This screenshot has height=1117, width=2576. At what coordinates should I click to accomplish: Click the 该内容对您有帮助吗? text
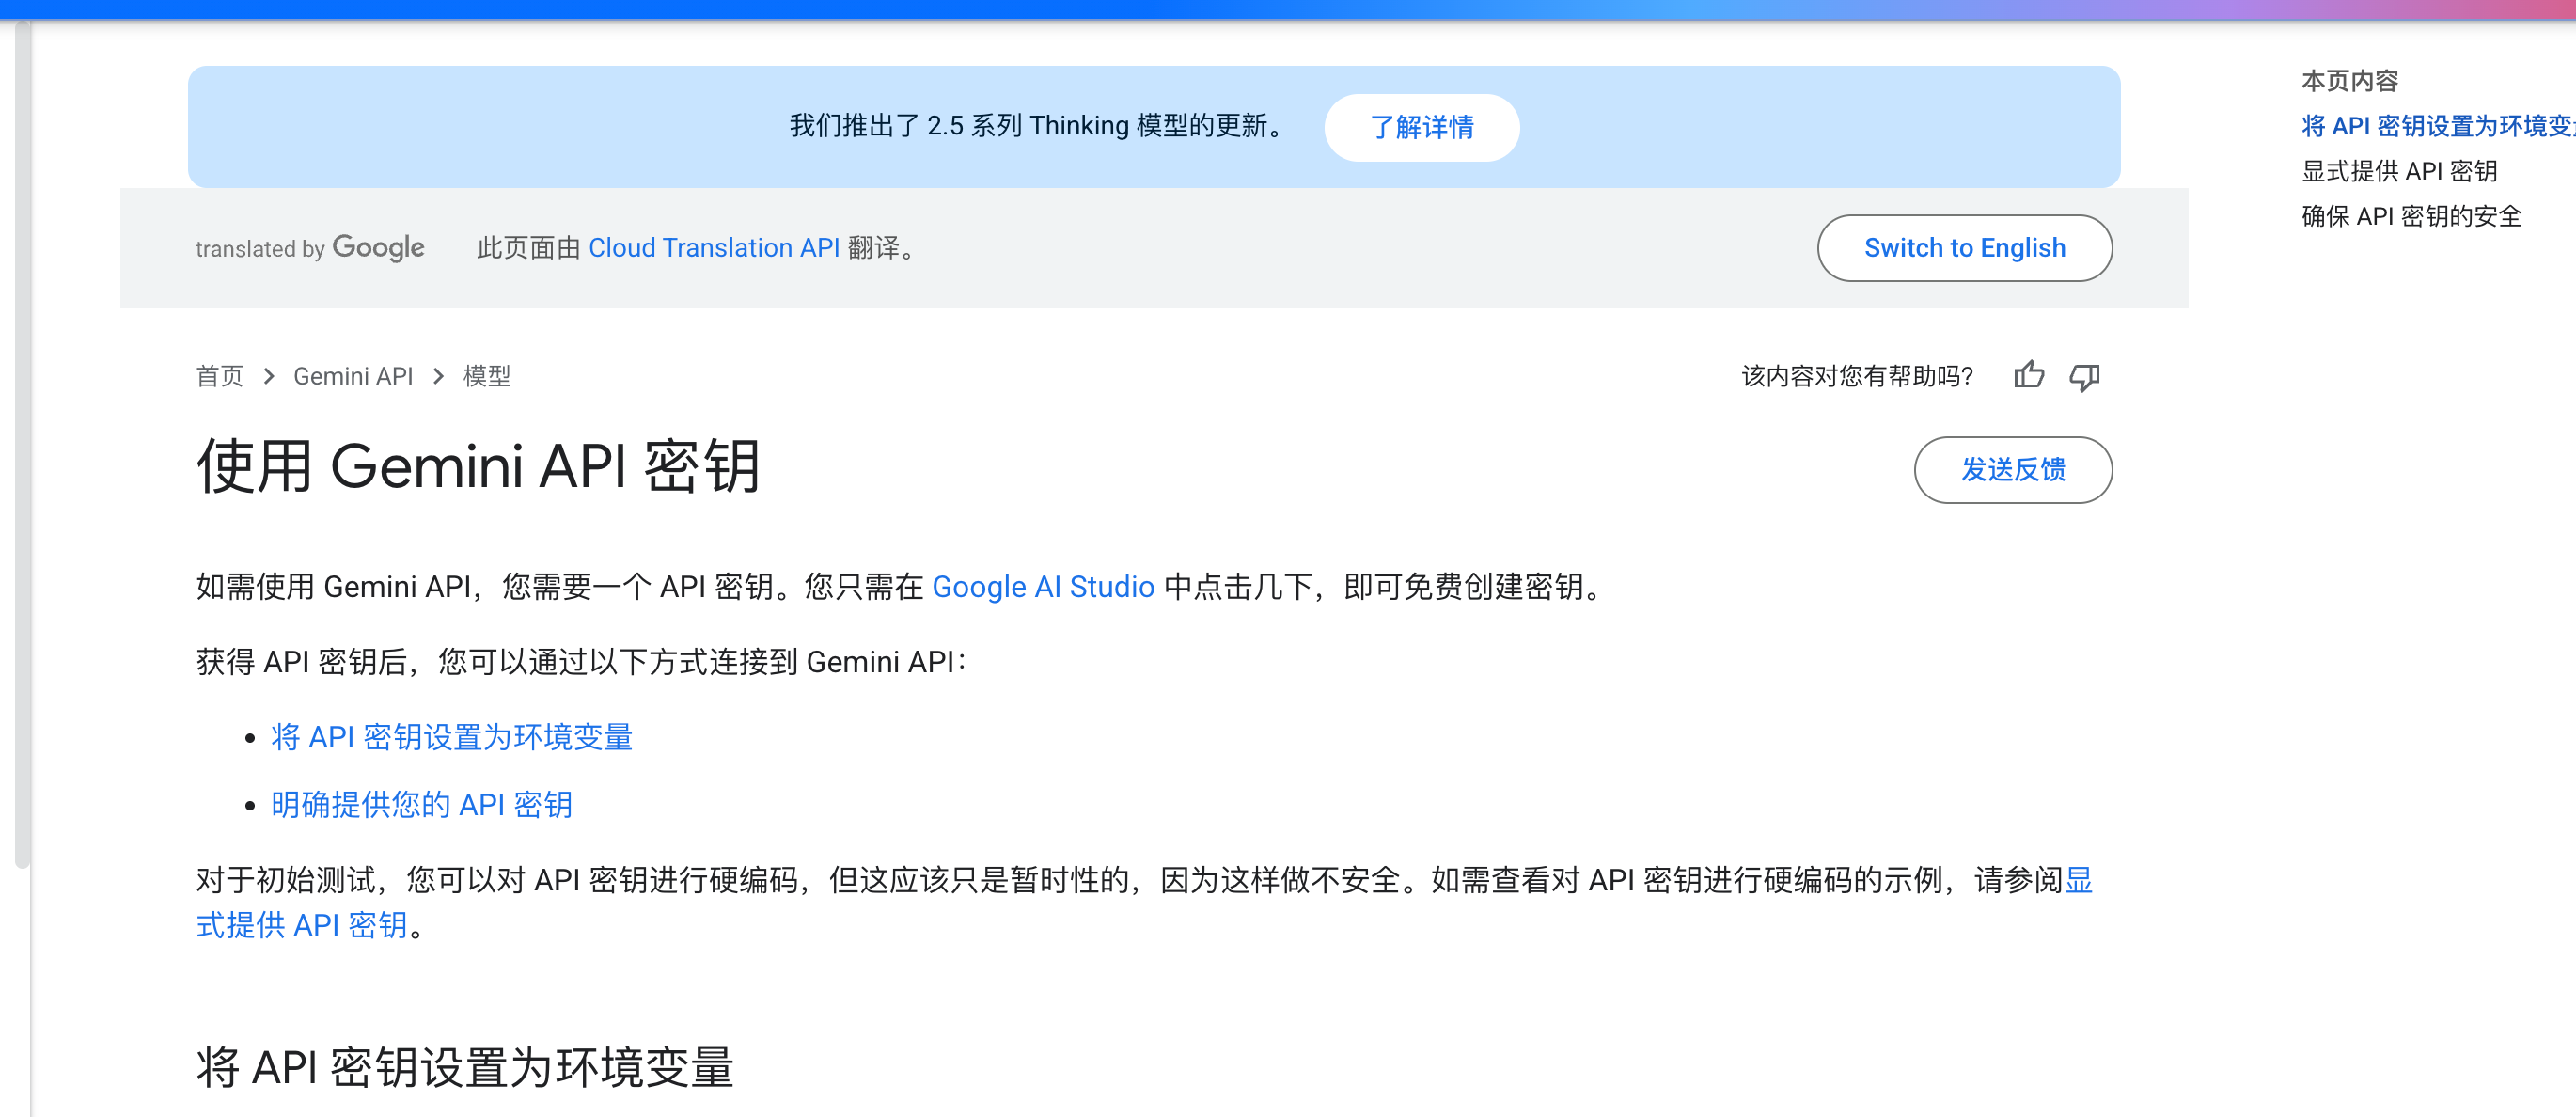coord(1857,376)
